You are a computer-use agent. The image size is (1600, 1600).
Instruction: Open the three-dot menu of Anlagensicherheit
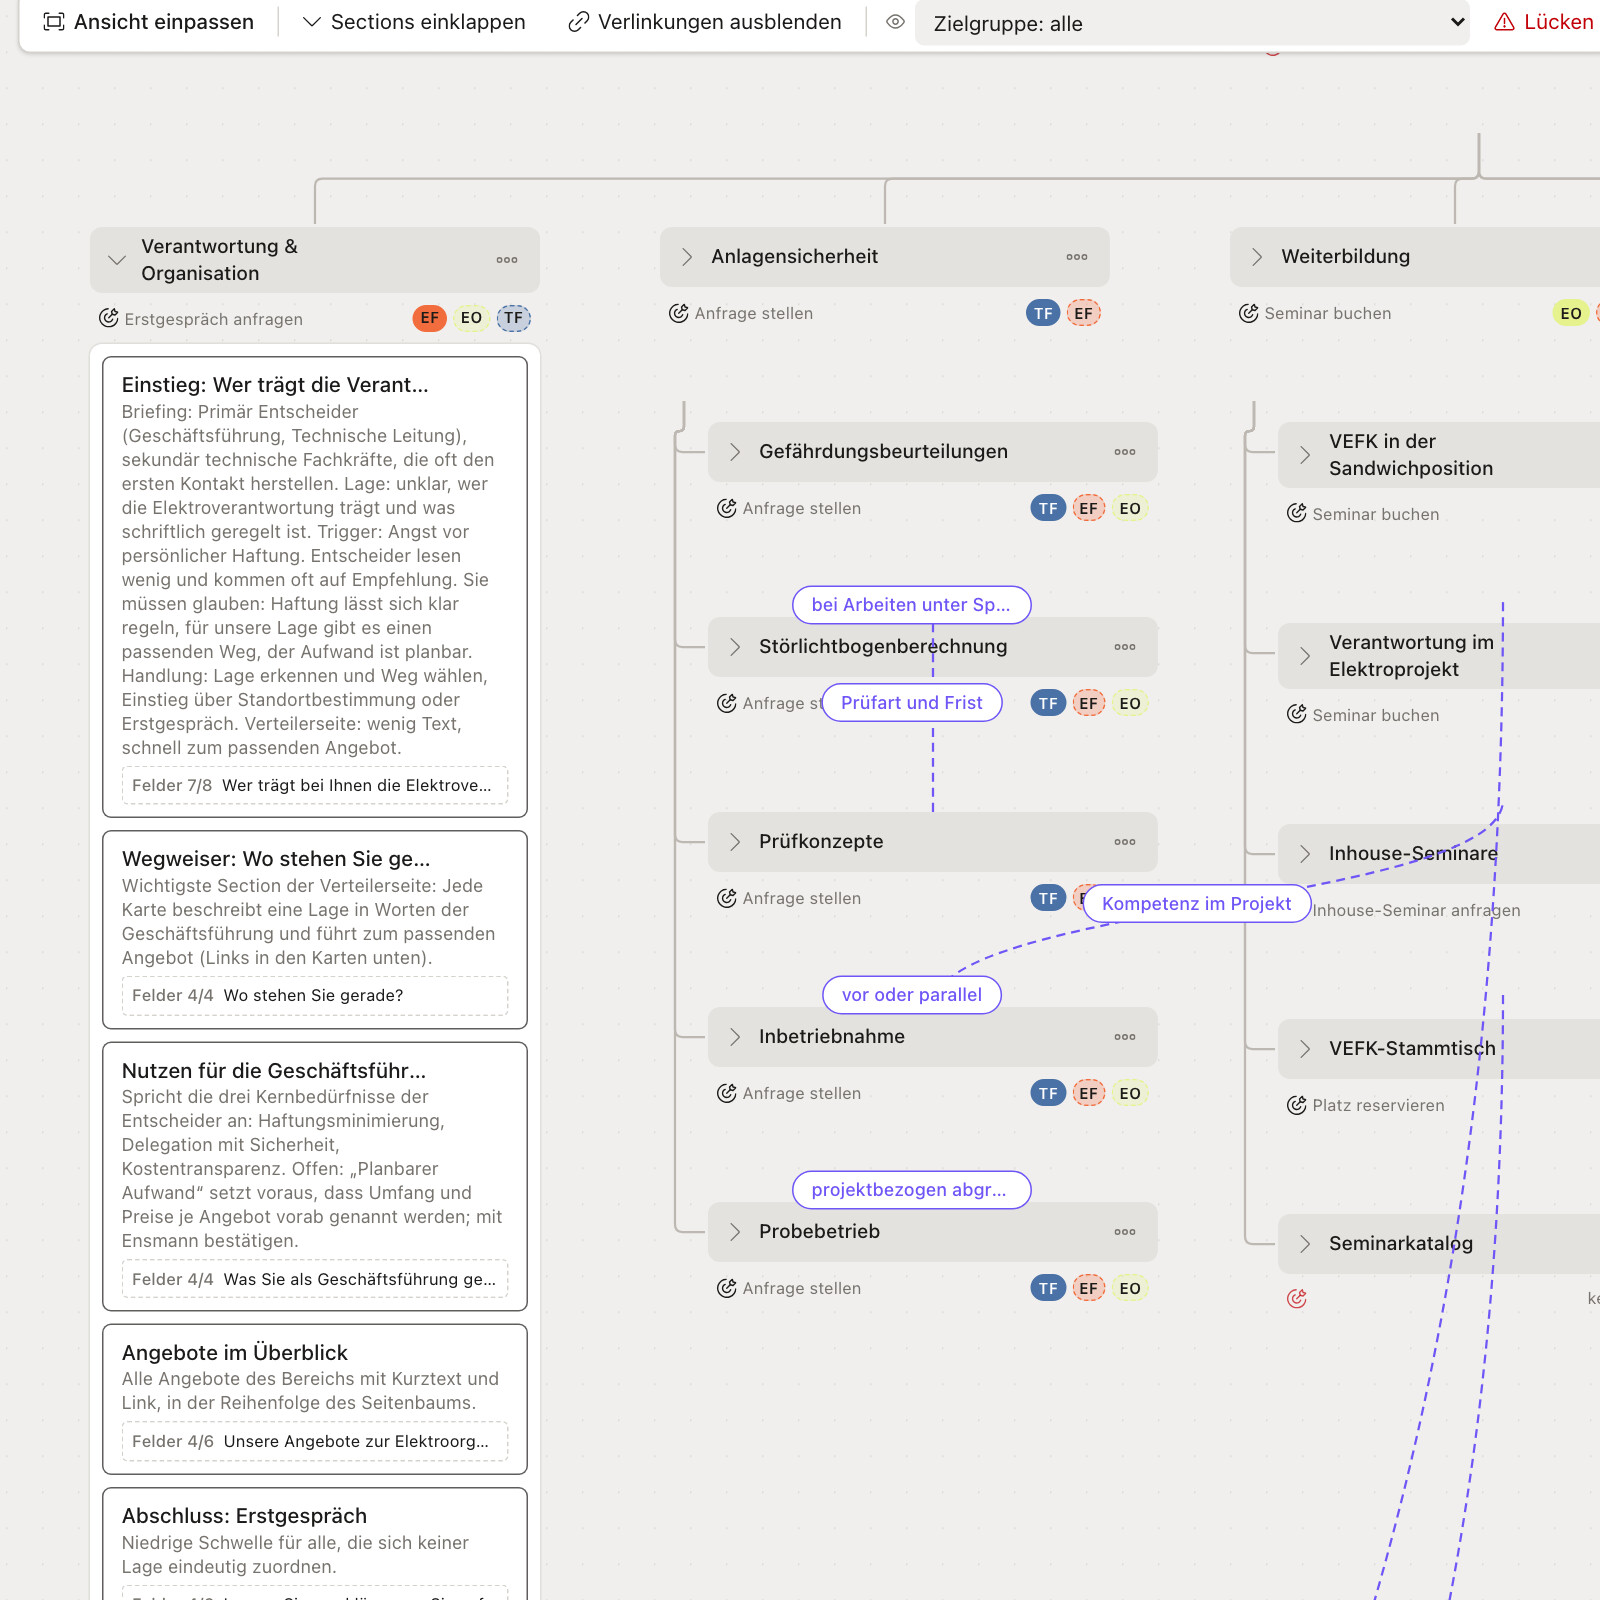(x=1077, y=257)
